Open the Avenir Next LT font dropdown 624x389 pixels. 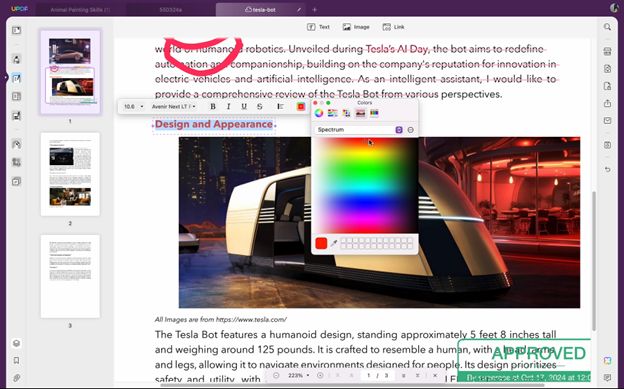point(174,107)
